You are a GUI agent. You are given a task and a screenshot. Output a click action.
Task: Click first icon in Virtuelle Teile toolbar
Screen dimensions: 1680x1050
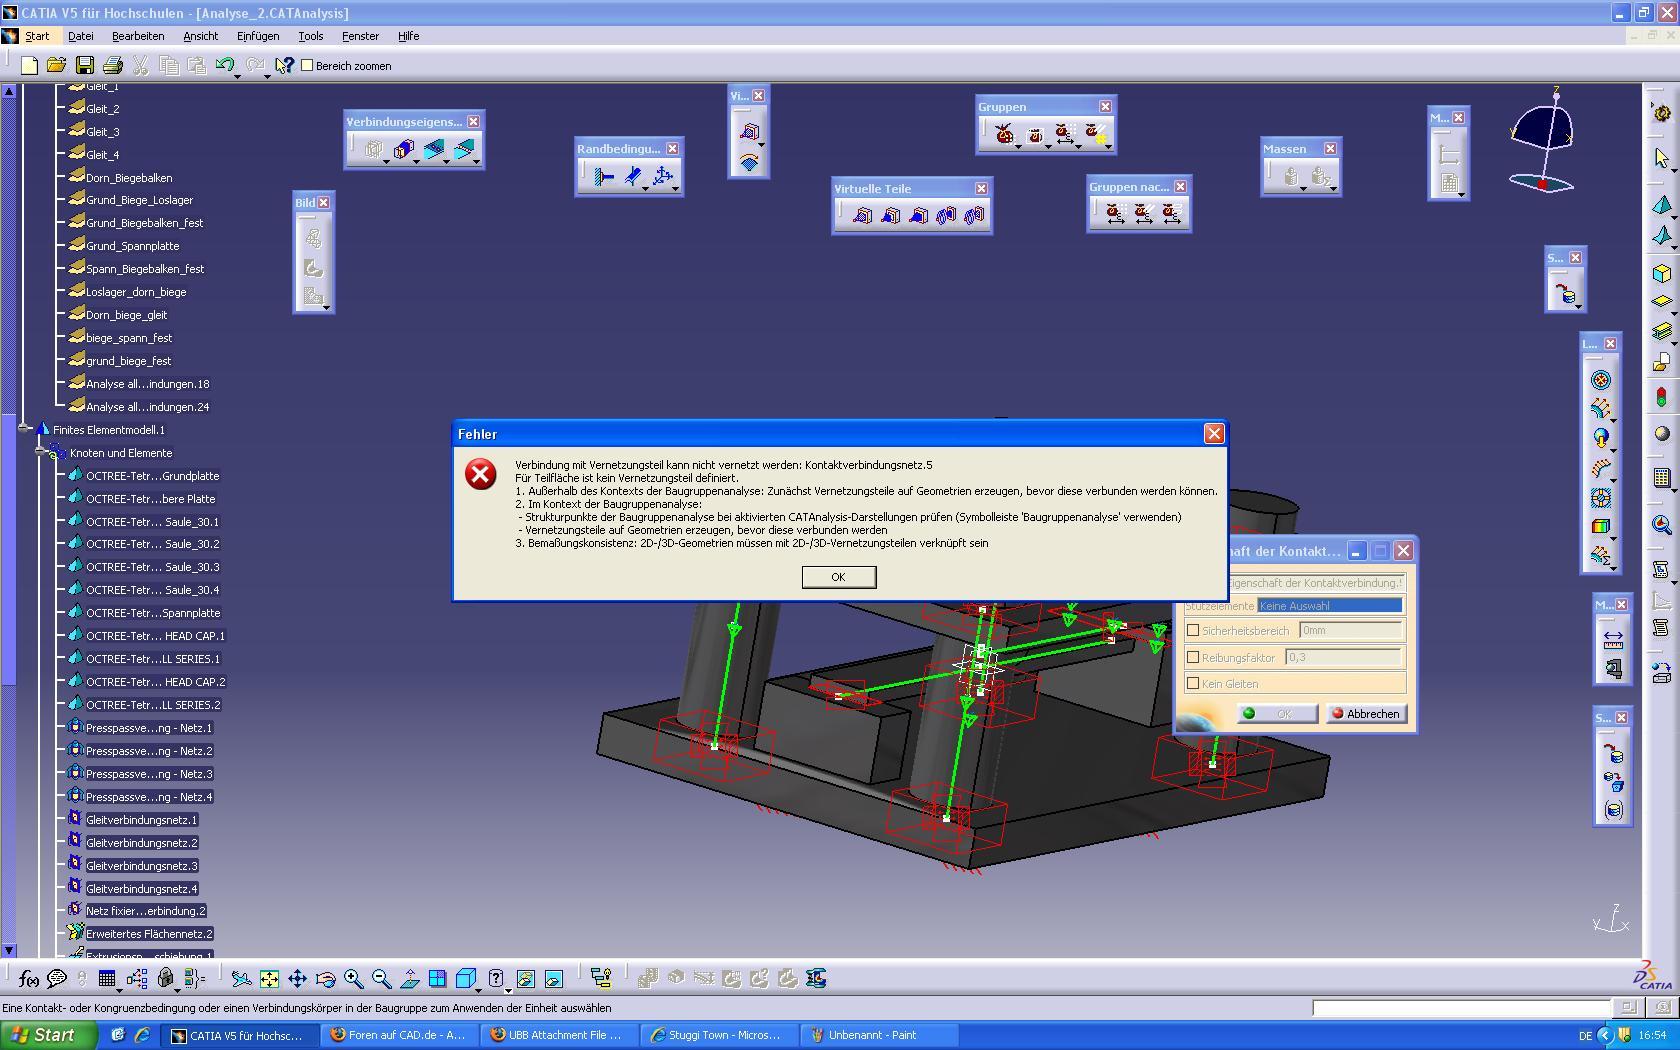[x=862, y=215]
